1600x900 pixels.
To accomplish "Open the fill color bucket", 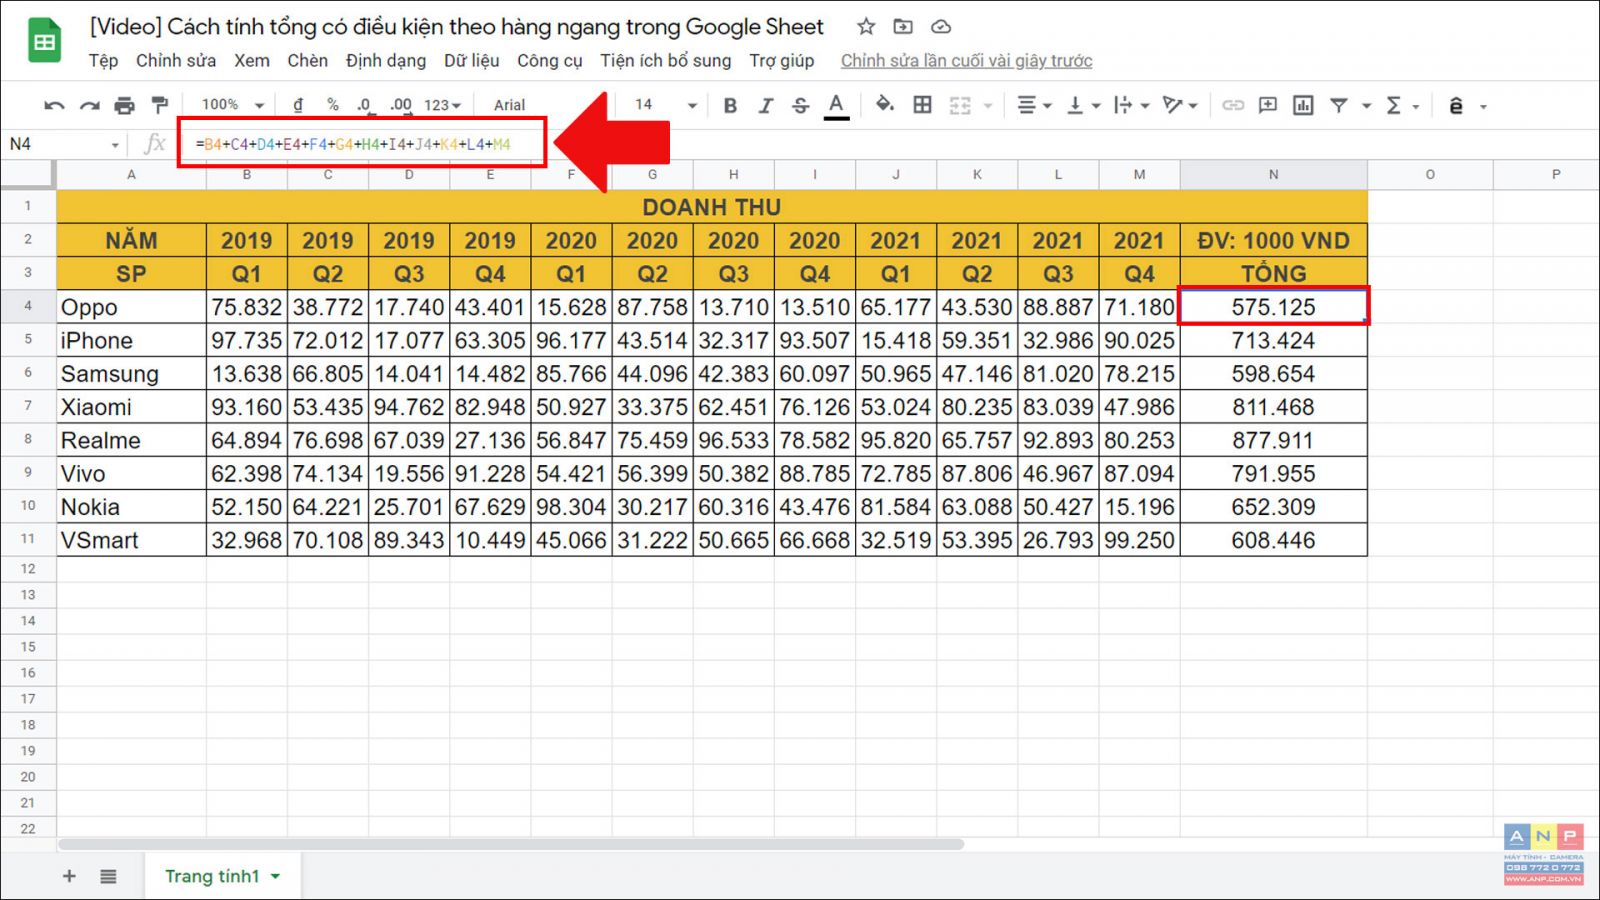I will 884,104.
